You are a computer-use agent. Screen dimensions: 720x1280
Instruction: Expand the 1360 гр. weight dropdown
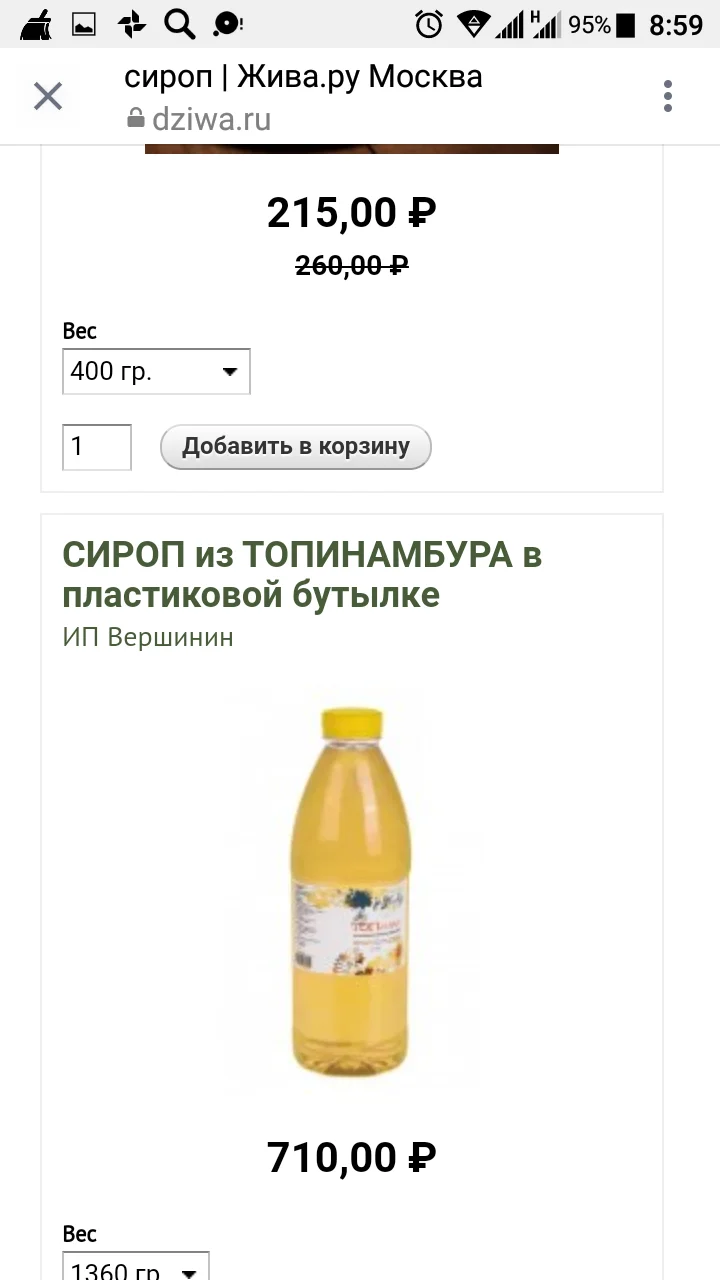[136, 1266]
